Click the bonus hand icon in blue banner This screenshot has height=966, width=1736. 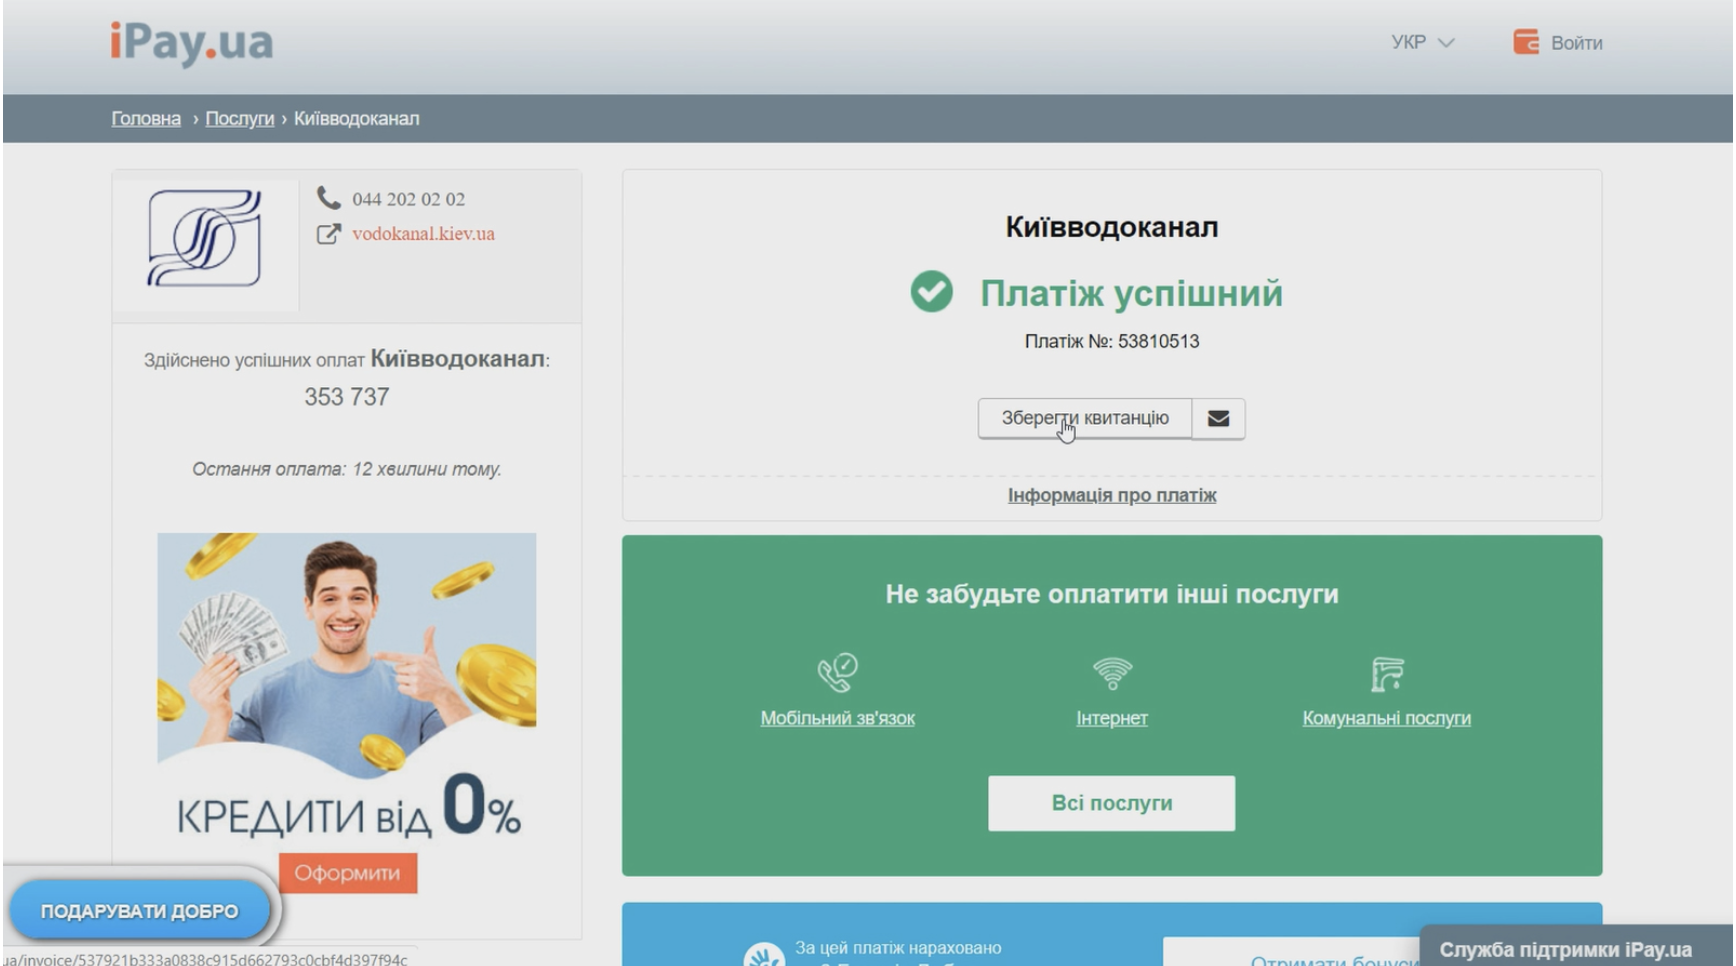coord(763,955)
